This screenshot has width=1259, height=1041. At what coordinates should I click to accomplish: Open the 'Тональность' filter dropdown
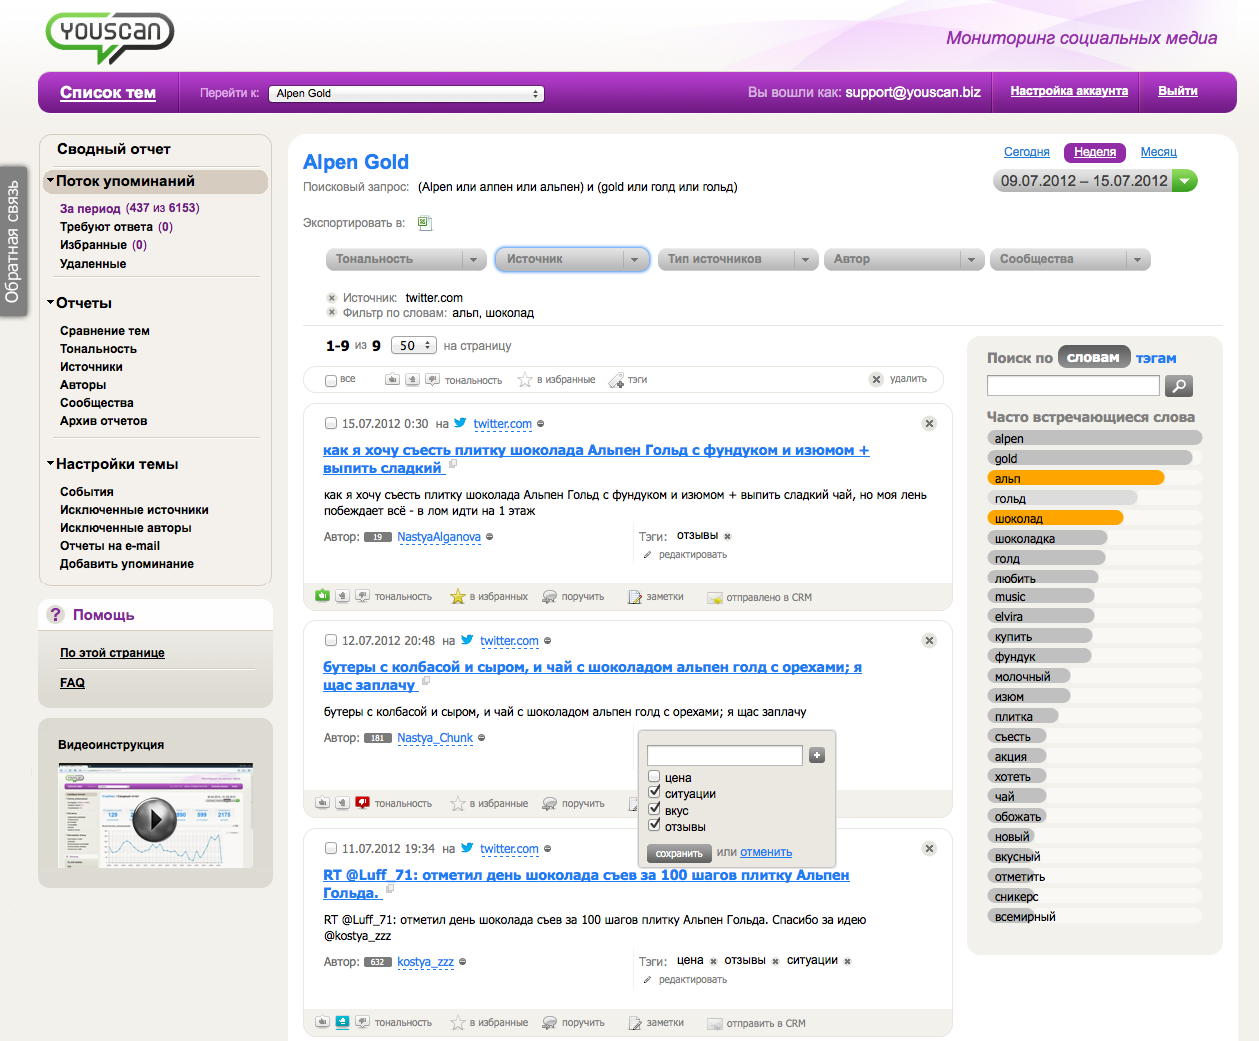(x=405, y=259)
